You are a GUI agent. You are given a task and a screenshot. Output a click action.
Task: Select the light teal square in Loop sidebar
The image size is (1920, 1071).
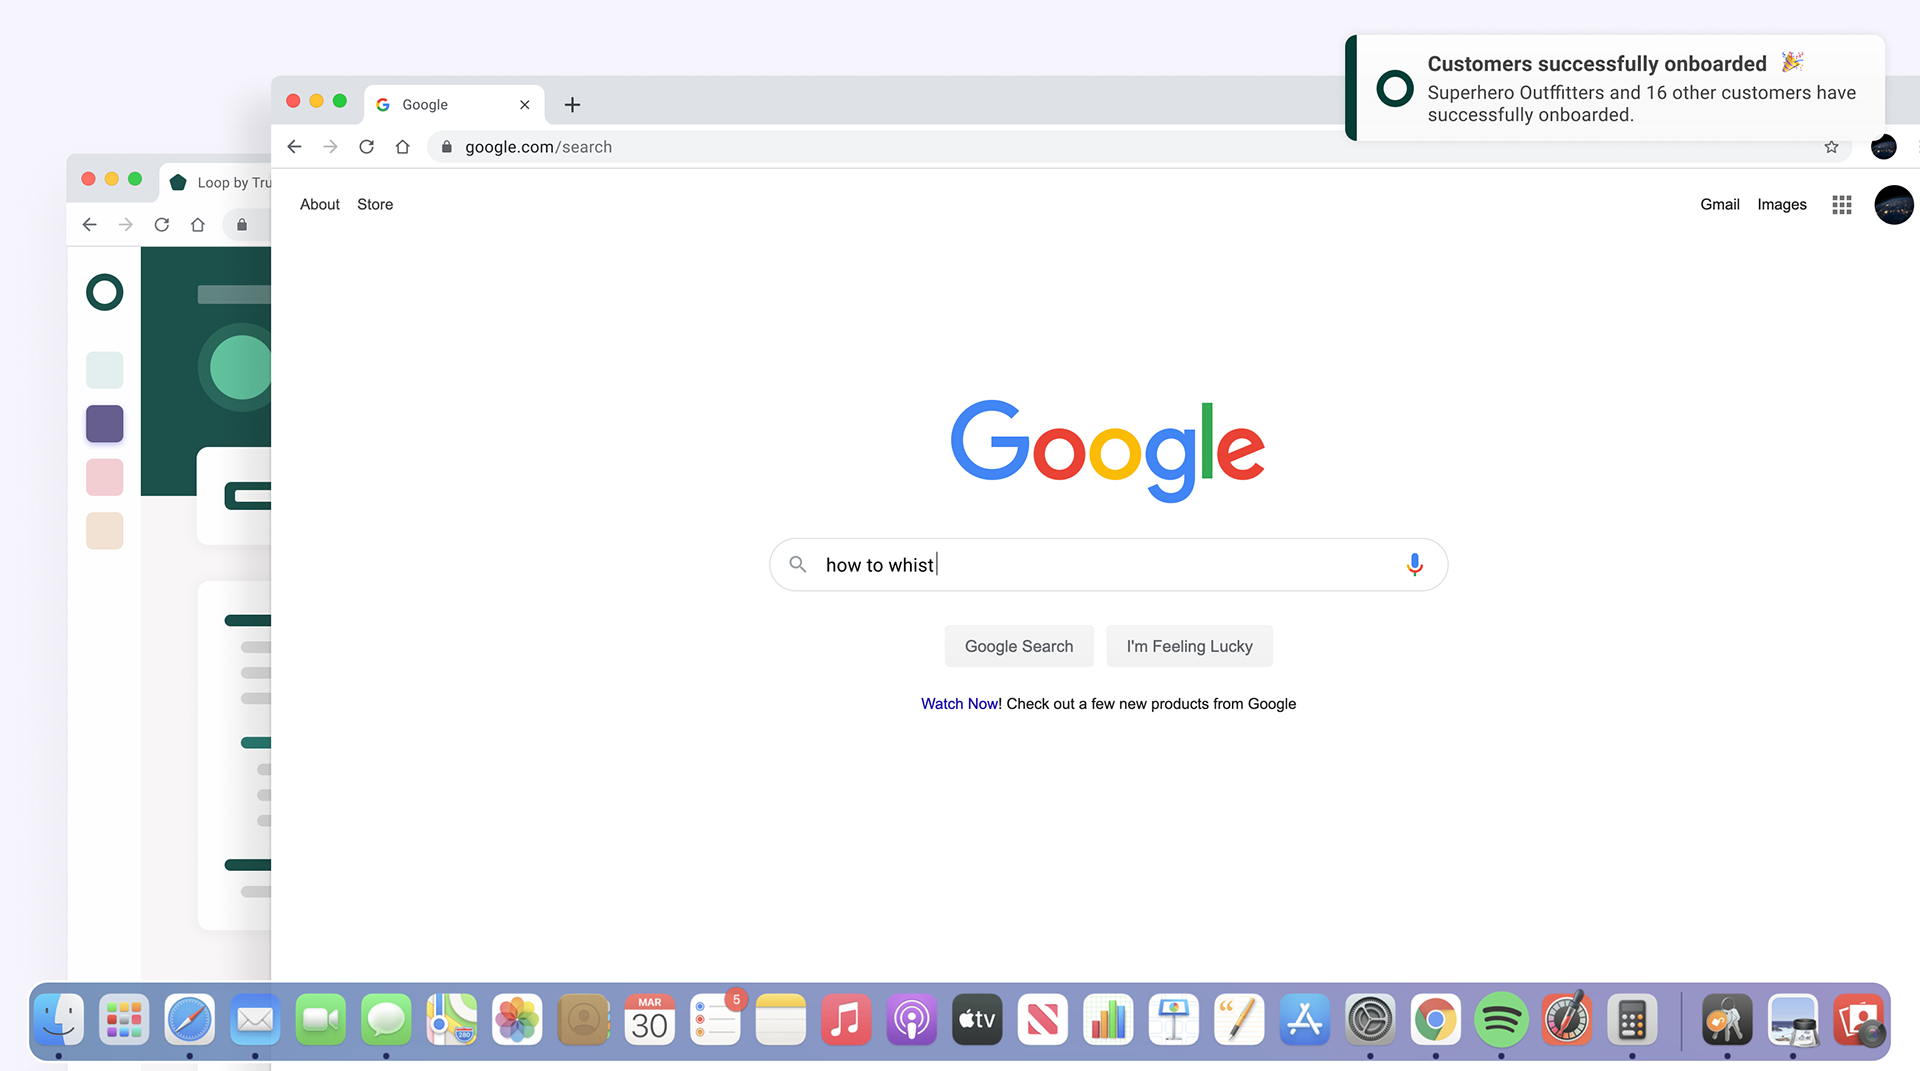click(105, 370)
